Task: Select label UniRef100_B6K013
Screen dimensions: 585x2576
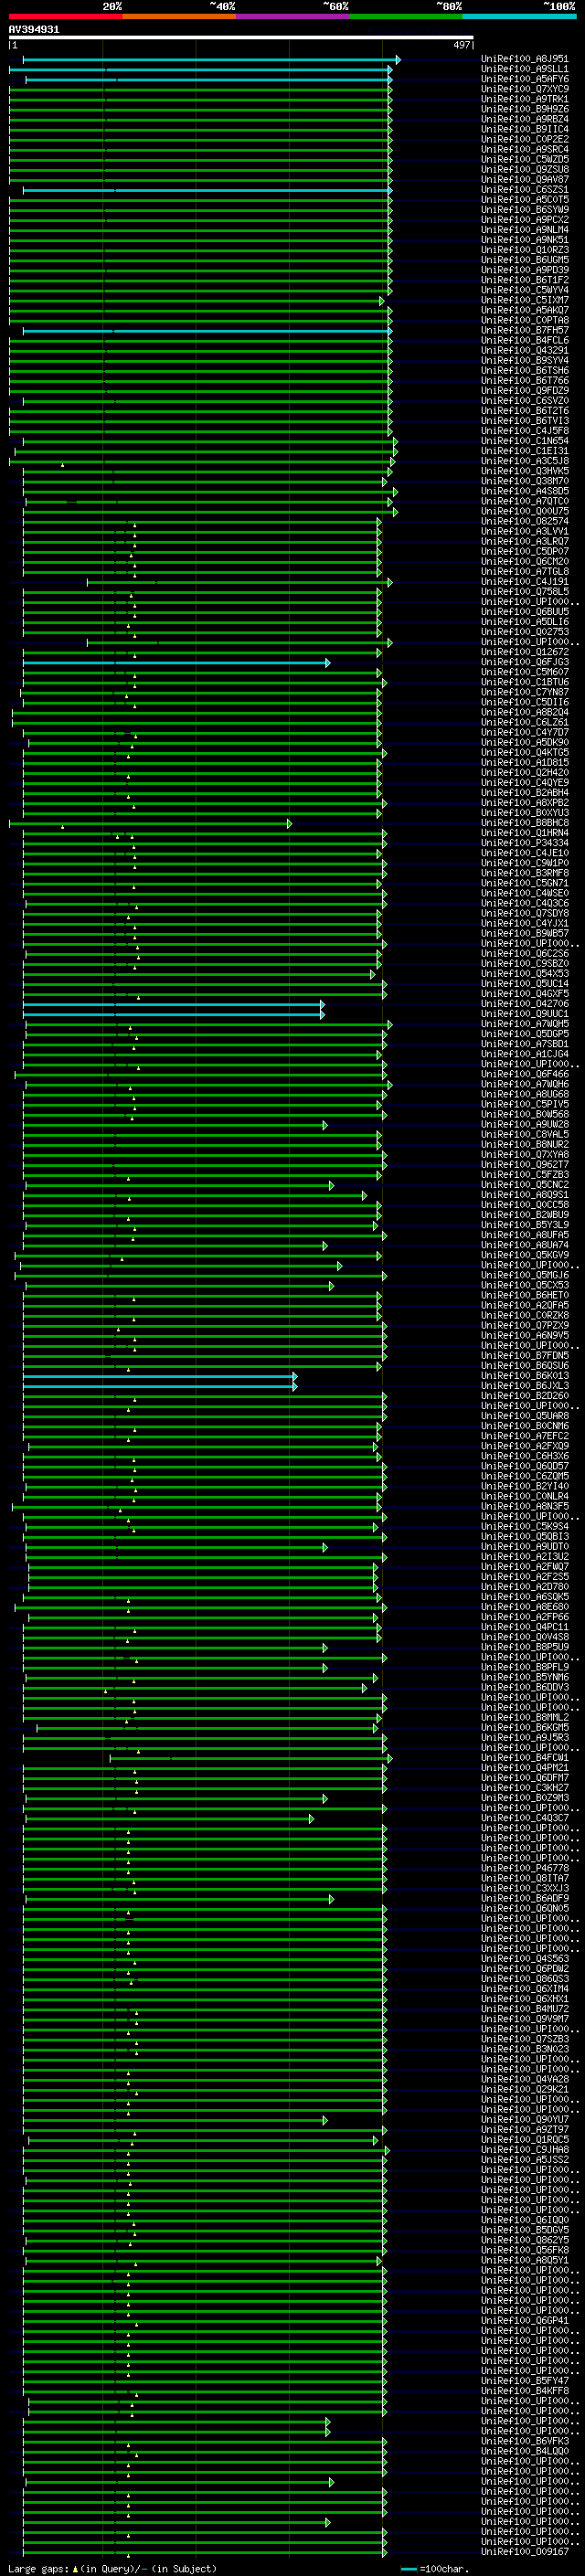Action: (524, 1376)
